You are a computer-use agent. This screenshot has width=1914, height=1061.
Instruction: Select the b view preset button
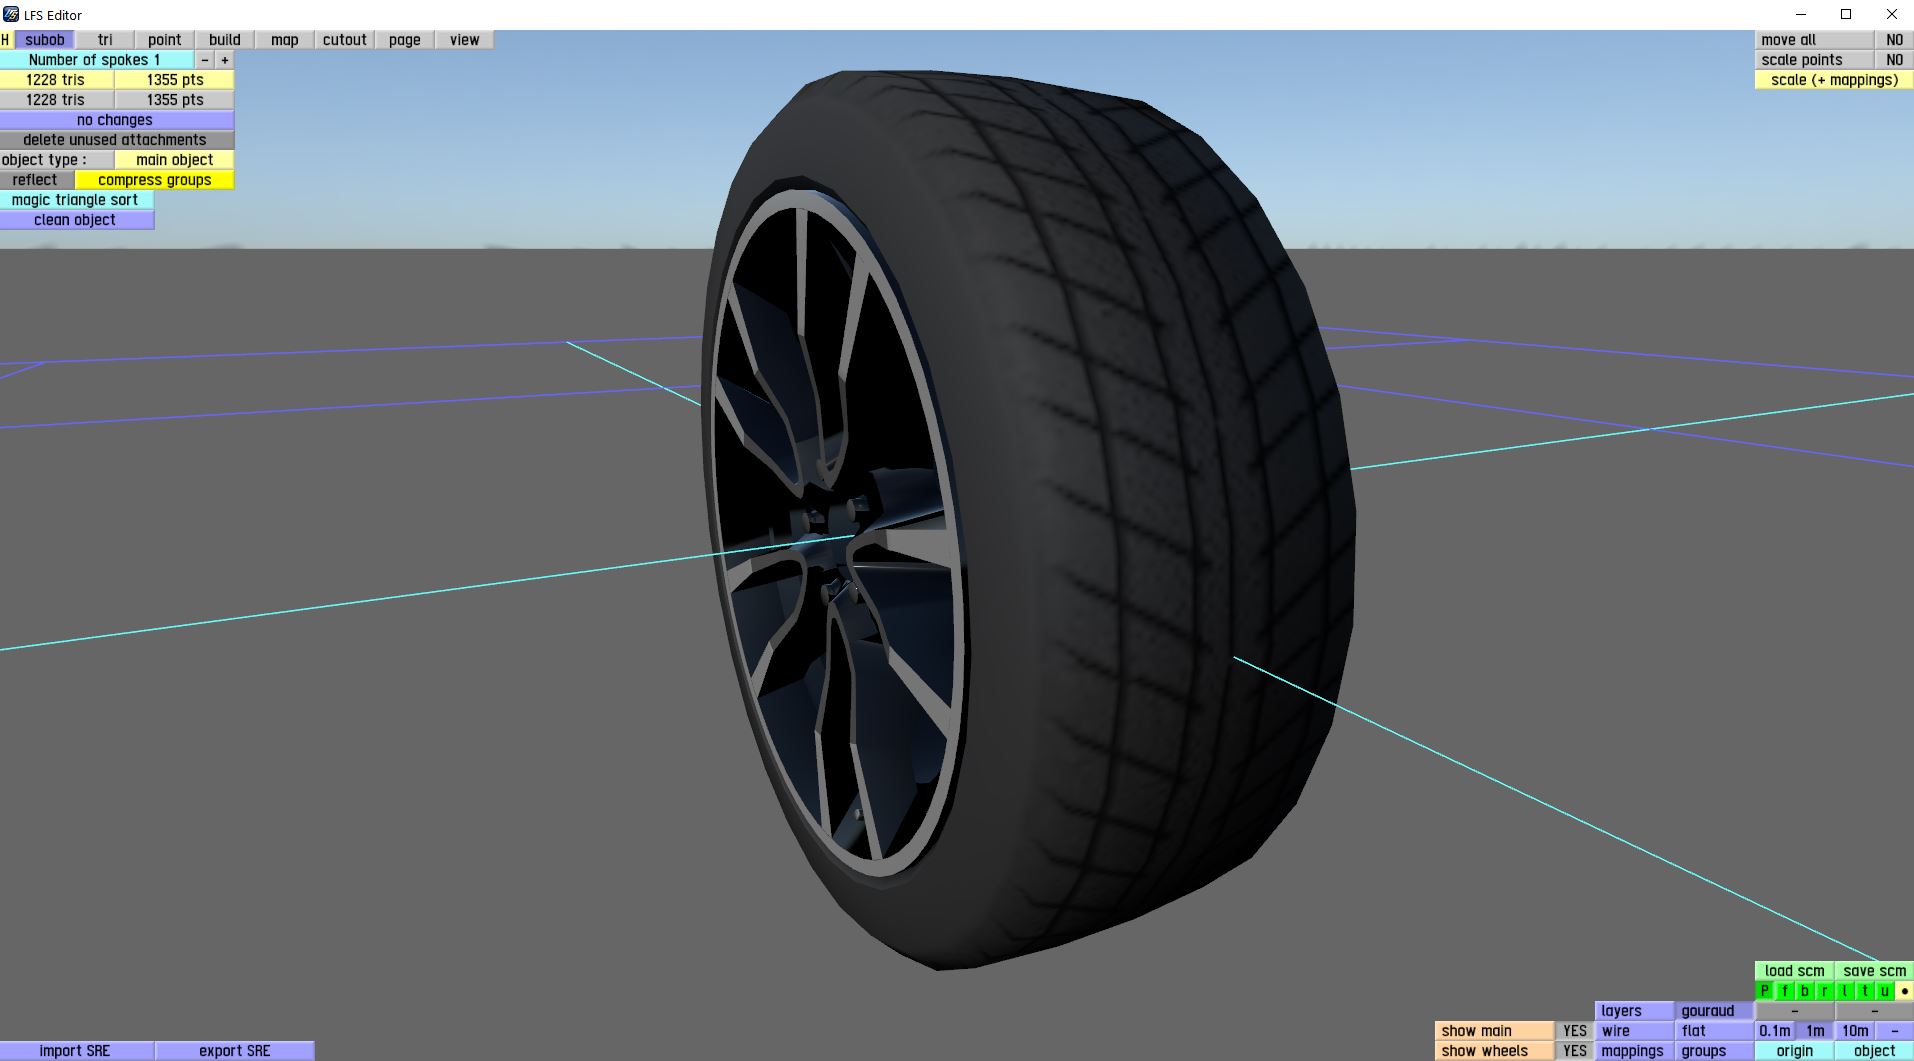1805,991
